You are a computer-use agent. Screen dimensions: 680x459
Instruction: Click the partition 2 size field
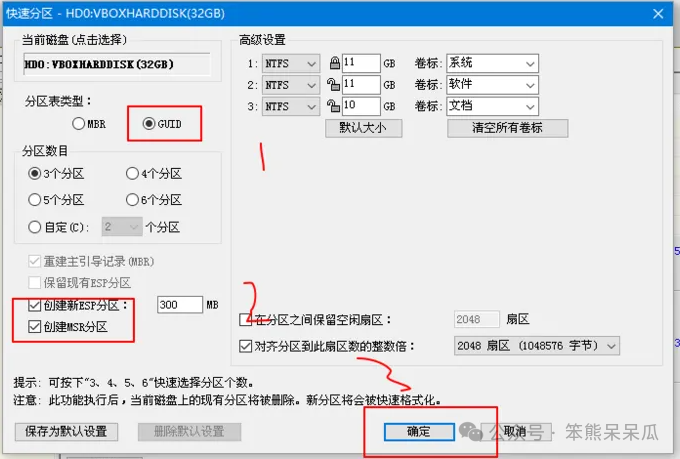[x=361, y=85]
